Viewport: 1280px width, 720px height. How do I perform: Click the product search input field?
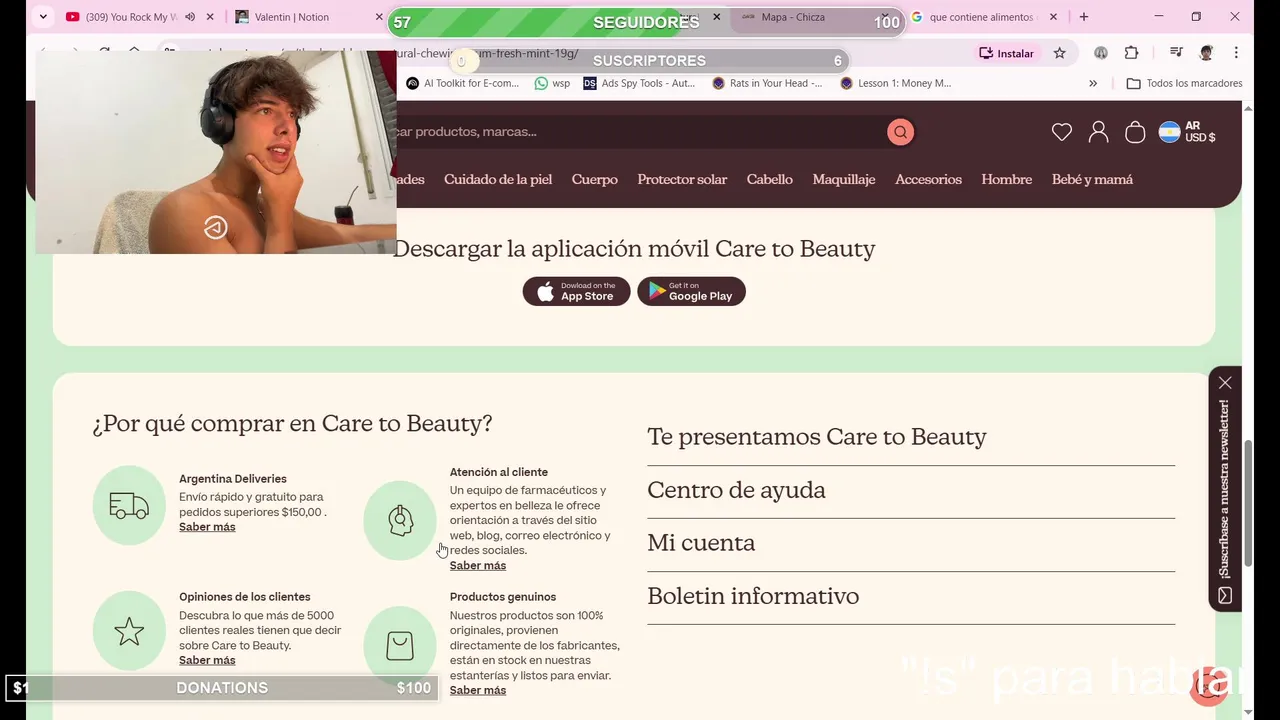[640, 132]
